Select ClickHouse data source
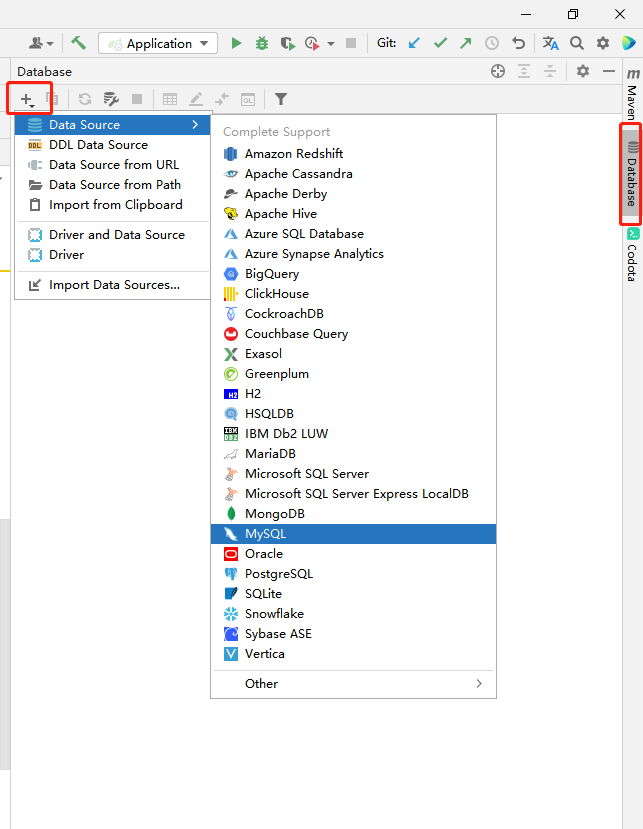643x829 pixels. click(x=353, y=294)
